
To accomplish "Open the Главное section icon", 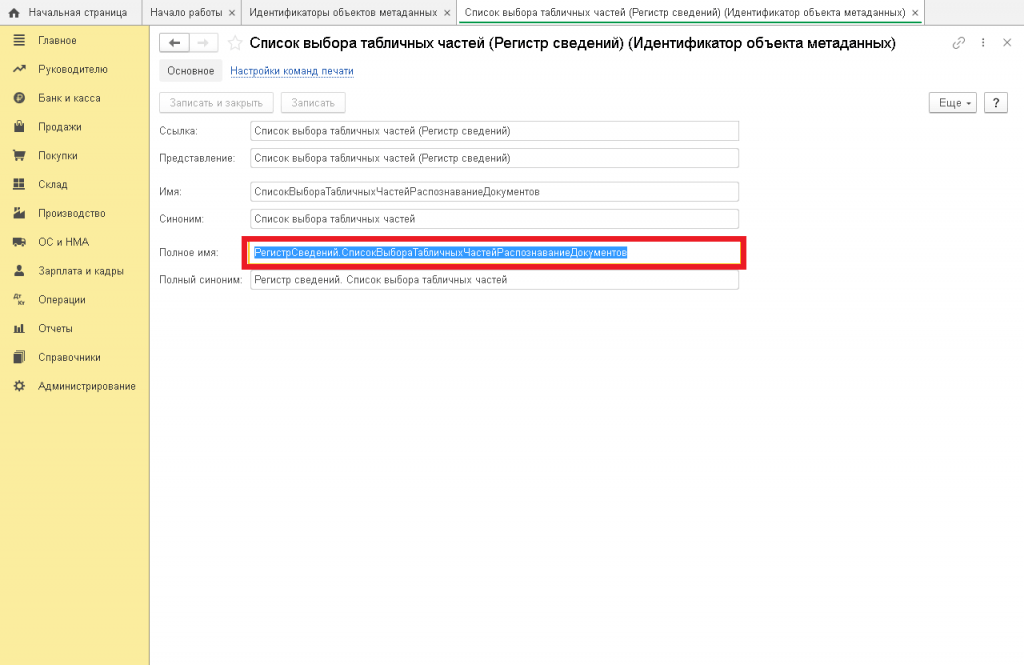I will pos(19,41).
